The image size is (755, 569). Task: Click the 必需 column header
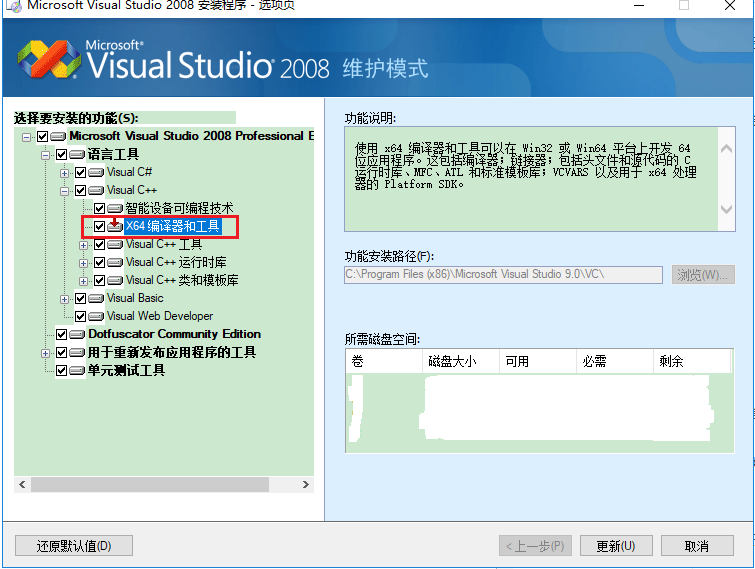click(615, 361)
